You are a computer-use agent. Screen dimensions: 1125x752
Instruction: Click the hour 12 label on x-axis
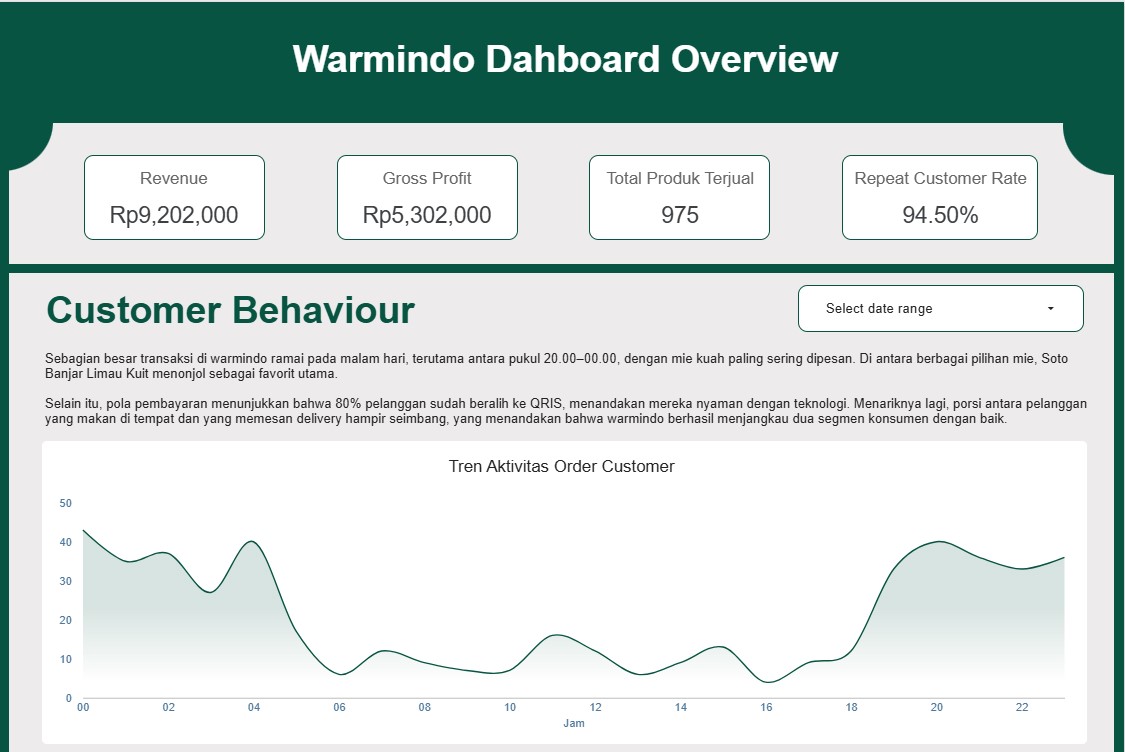coord(594,707)
